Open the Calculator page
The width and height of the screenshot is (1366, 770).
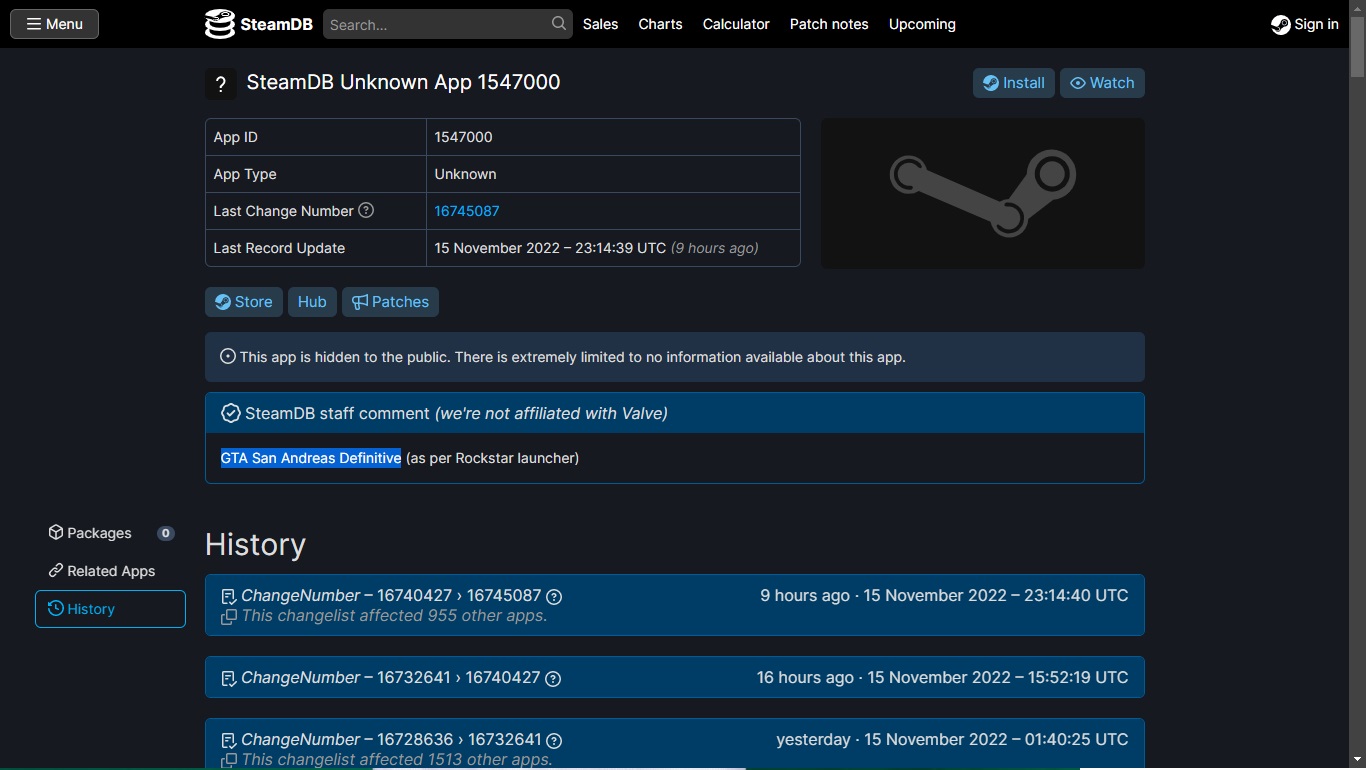point(736,24)
